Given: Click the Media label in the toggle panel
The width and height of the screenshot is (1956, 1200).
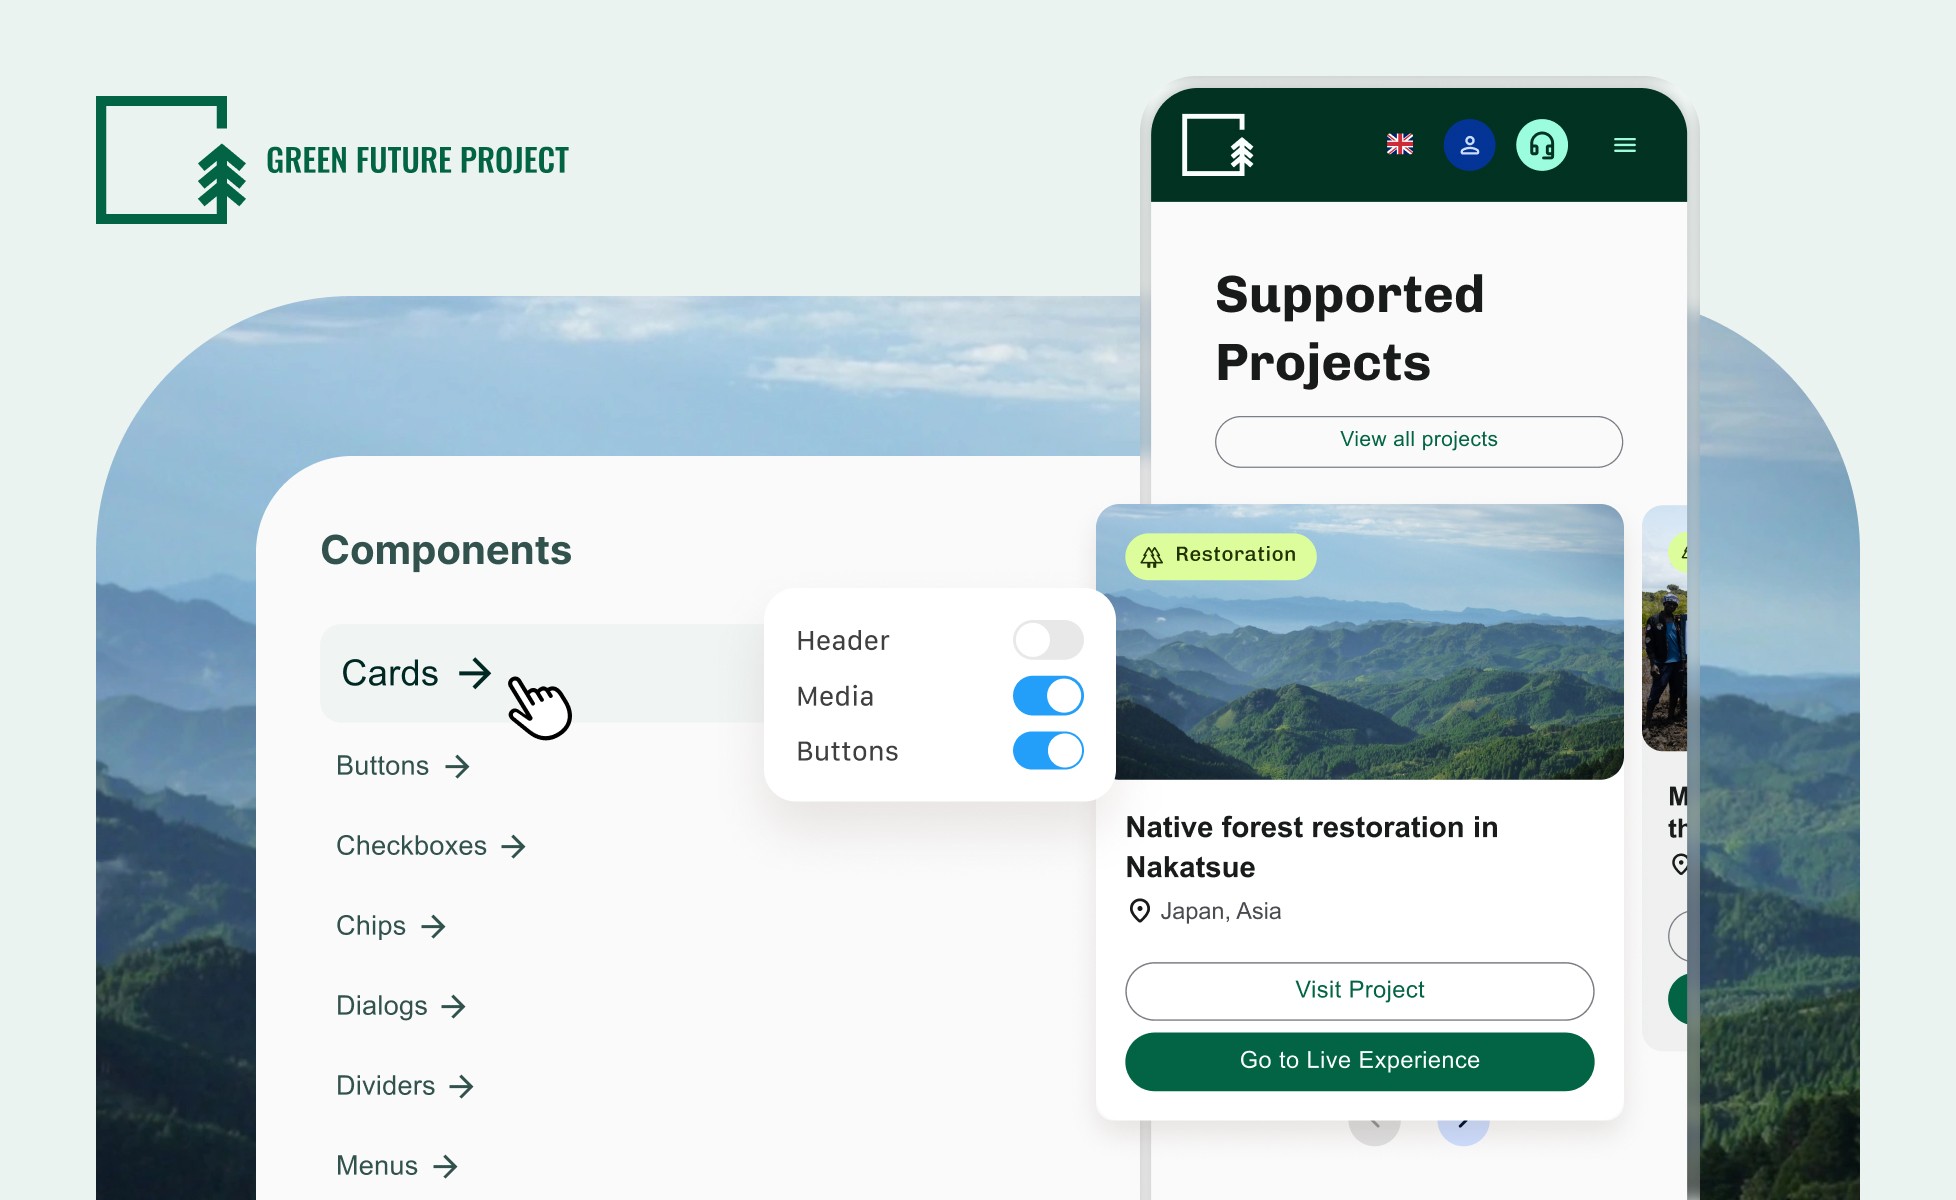Looking at the screenshot, I should (835, 697).
